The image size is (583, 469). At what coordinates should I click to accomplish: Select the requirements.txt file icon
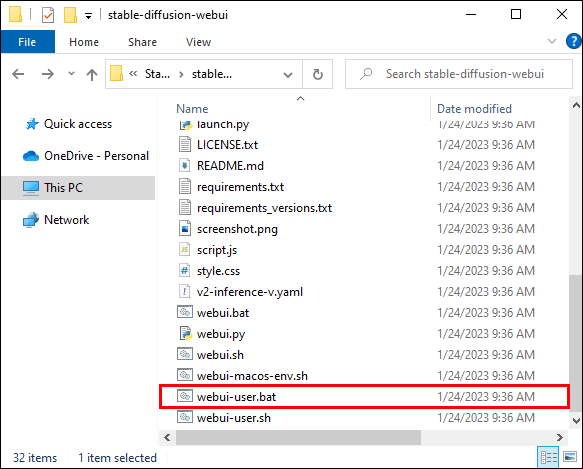[185, 186]
